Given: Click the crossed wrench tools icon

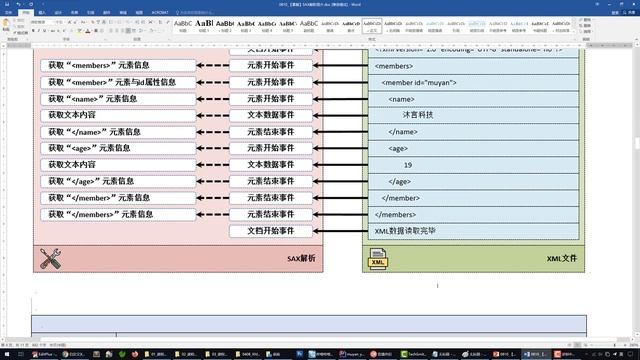Looking at the screenshot, I should pos(51,258).
